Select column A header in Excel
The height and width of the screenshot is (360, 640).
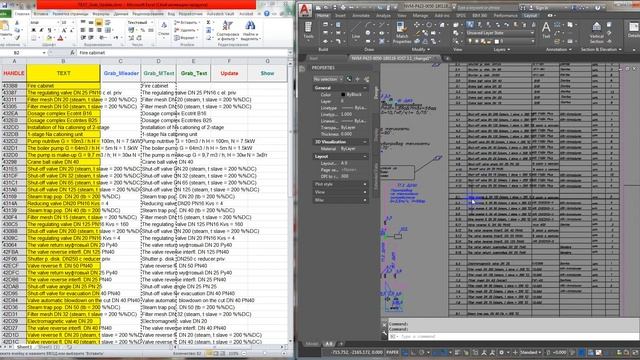(14, 61)
